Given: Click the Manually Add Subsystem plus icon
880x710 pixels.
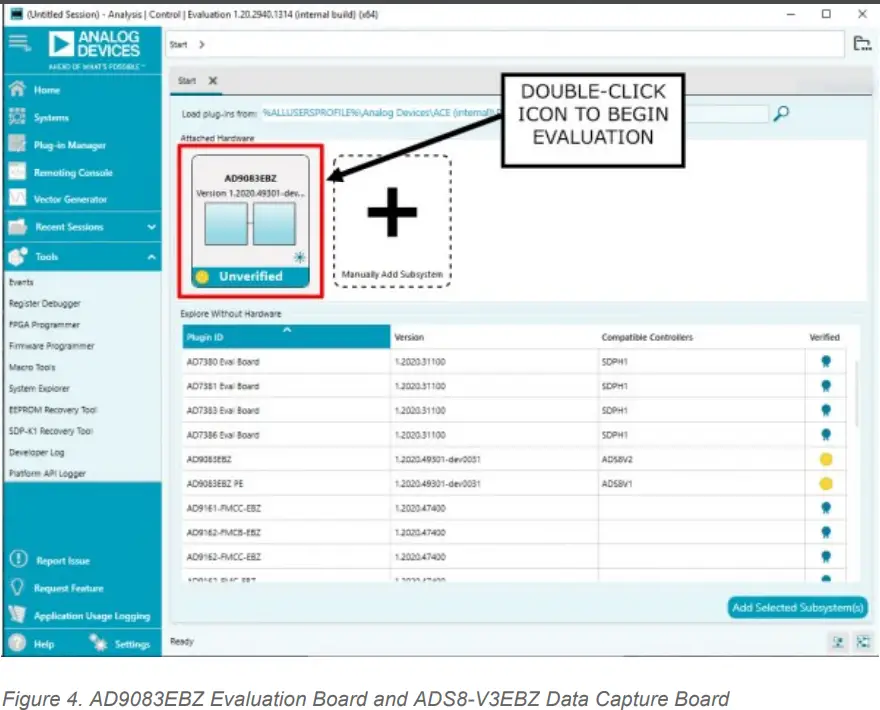Looking at the screenshot, I should click(x=392, y=213).
